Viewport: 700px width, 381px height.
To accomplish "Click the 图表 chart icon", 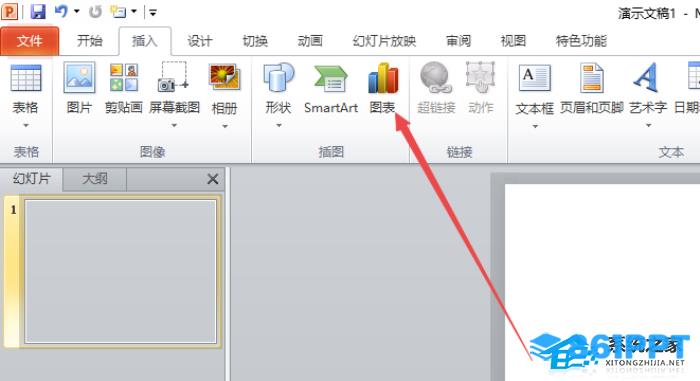I will [383, 79].
